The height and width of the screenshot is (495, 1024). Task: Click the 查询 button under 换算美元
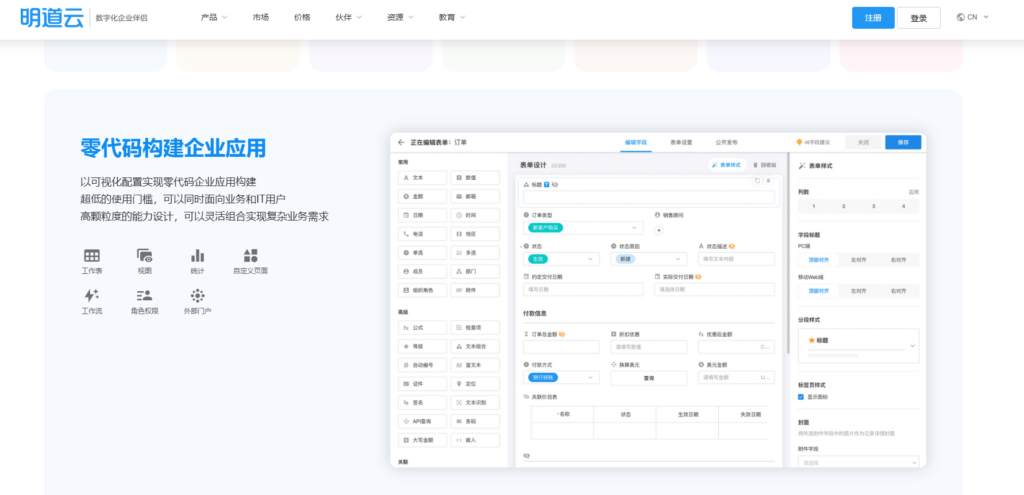[x=648, y=378]
